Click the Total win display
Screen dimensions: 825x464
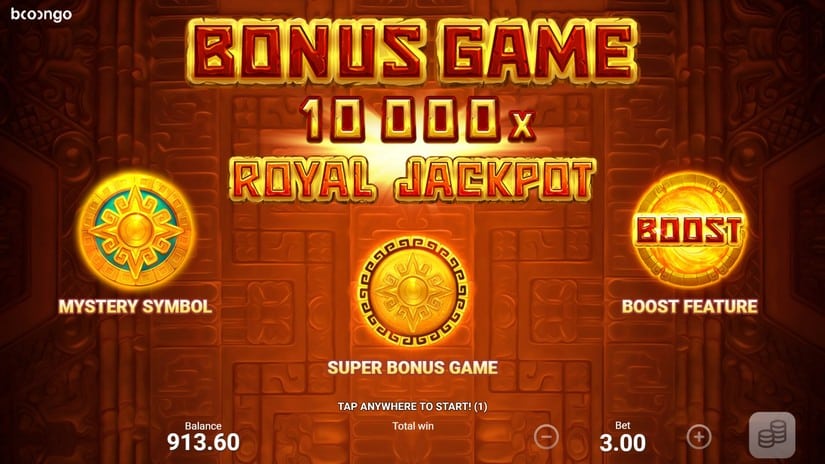pyautogui.click(x=412, y=426)
